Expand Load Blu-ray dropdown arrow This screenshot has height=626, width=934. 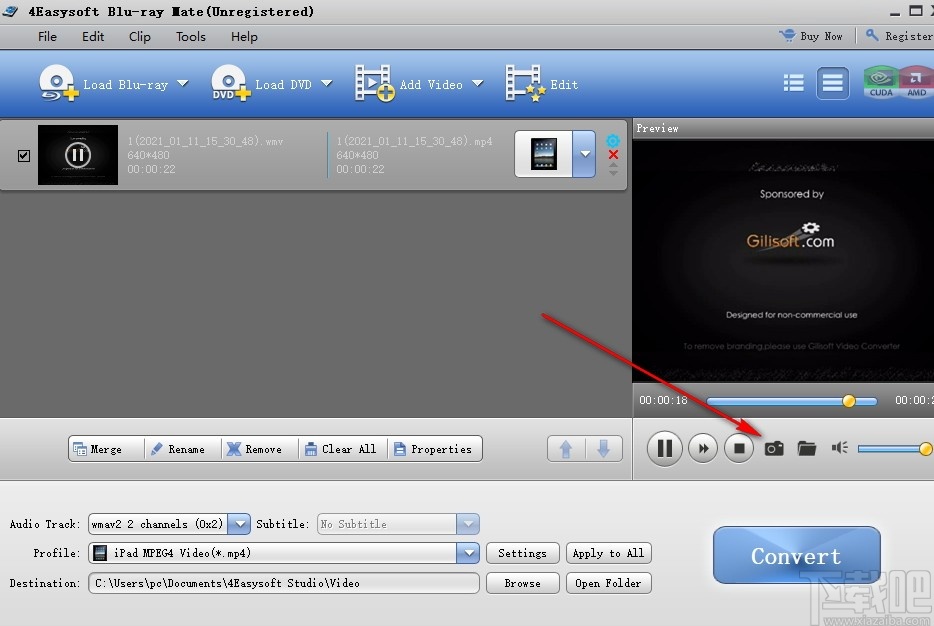tap(182, 83)
